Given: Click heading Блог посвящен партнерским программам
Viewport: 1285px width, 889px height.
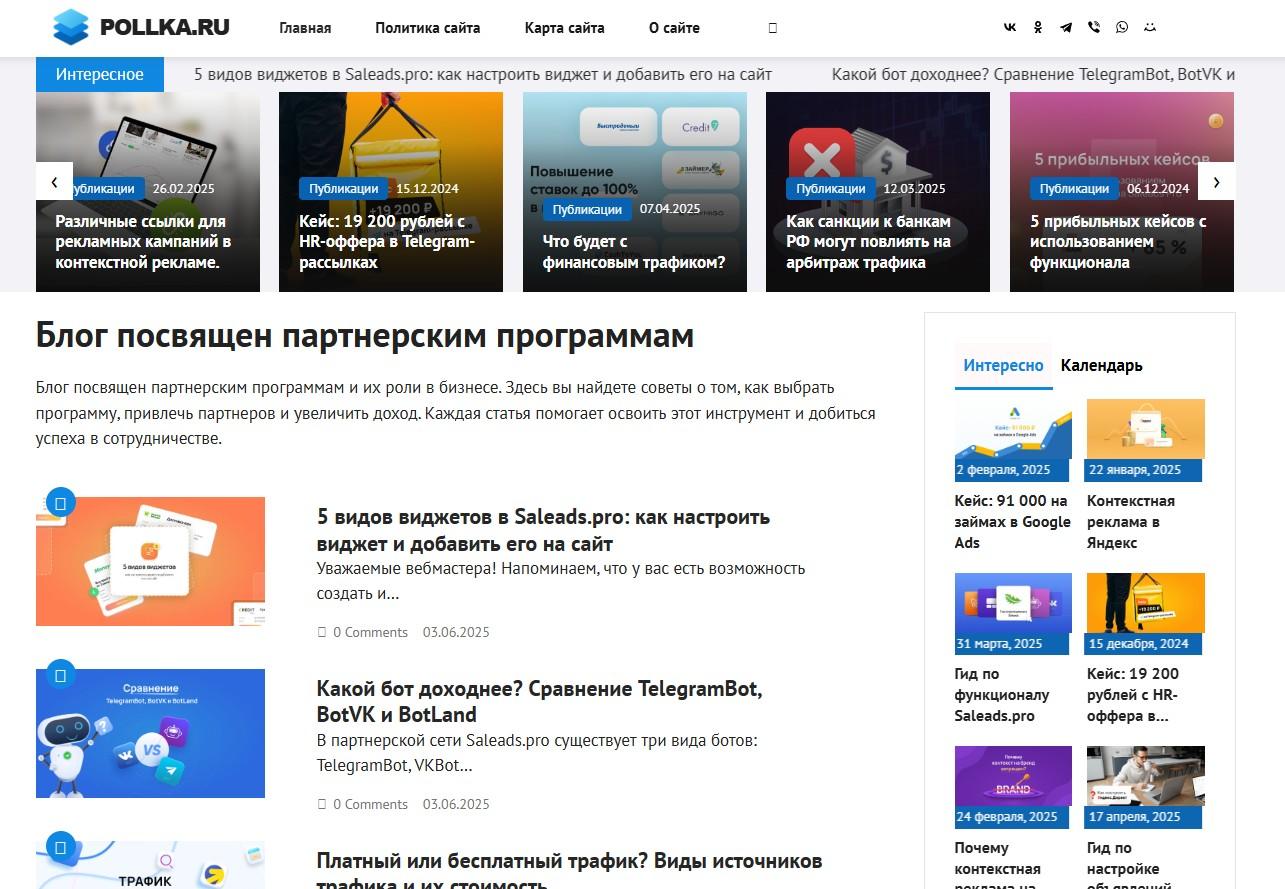Looking at the screenshot, I should (x=365, y=336).
